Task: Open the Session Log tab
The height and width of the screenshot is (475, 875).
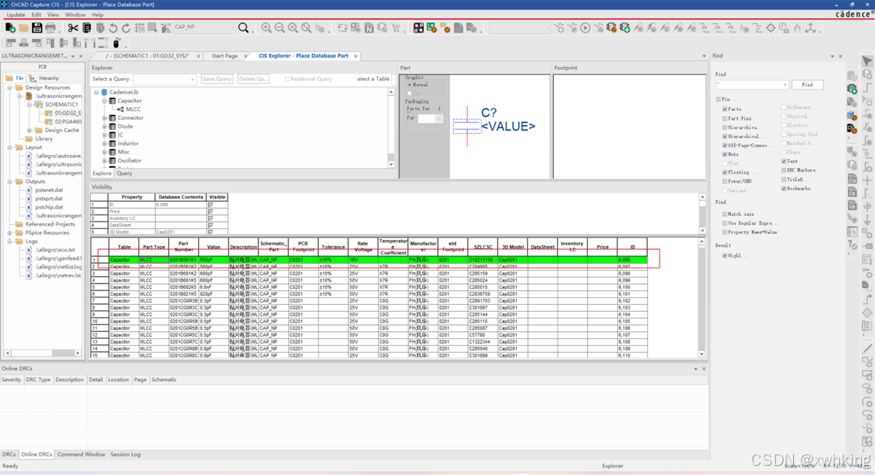Action: (x=126, y=454)
